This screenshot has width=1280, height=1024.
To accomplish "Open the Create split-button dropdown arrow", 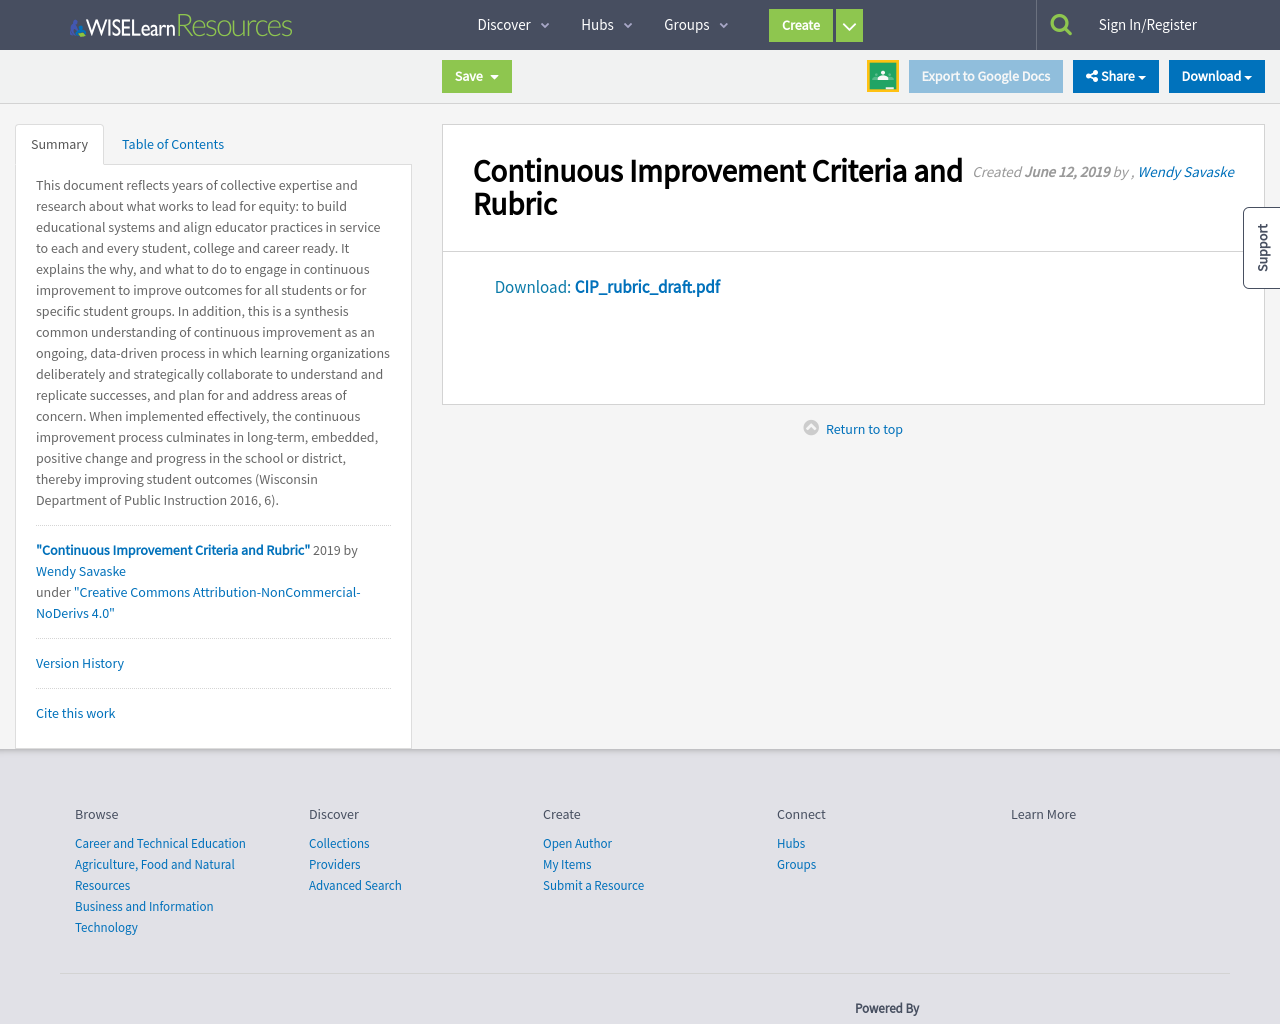I will pos(848,25).
